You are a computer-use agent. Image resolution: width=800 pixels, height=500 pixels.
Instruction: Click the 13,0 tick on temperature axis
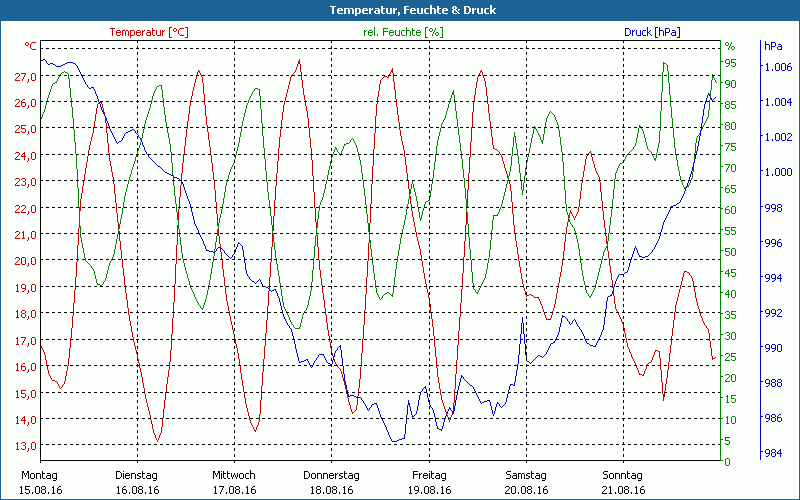[x=25, y=446]
